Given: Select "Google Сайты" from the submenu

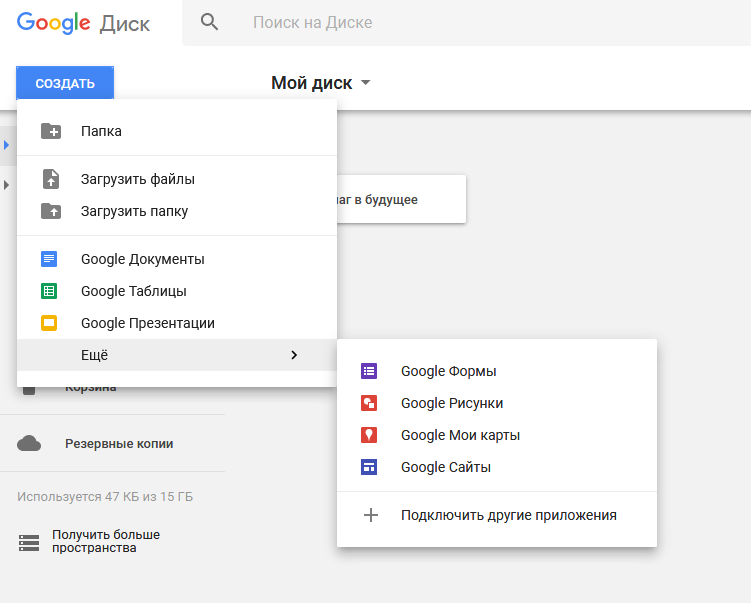Looking at the screenshot, I should [x=497, y=467].
